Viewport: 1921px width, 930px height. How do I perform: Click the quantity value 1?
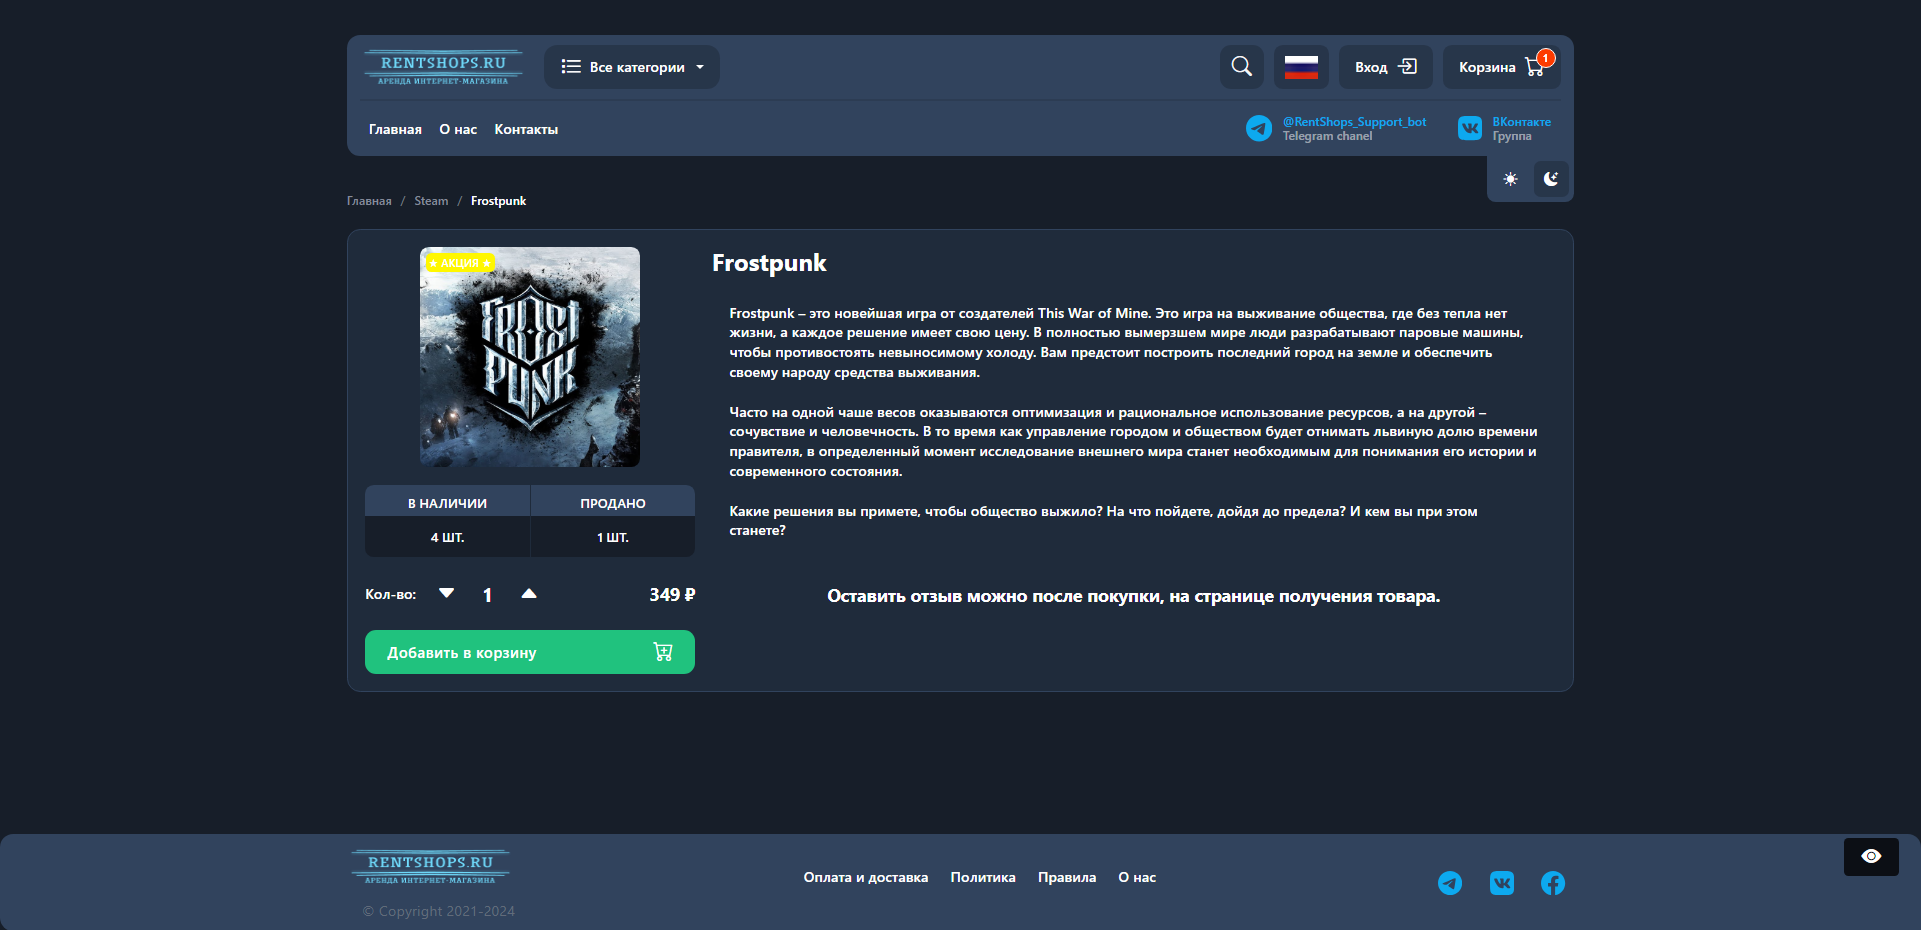point(487,595)
